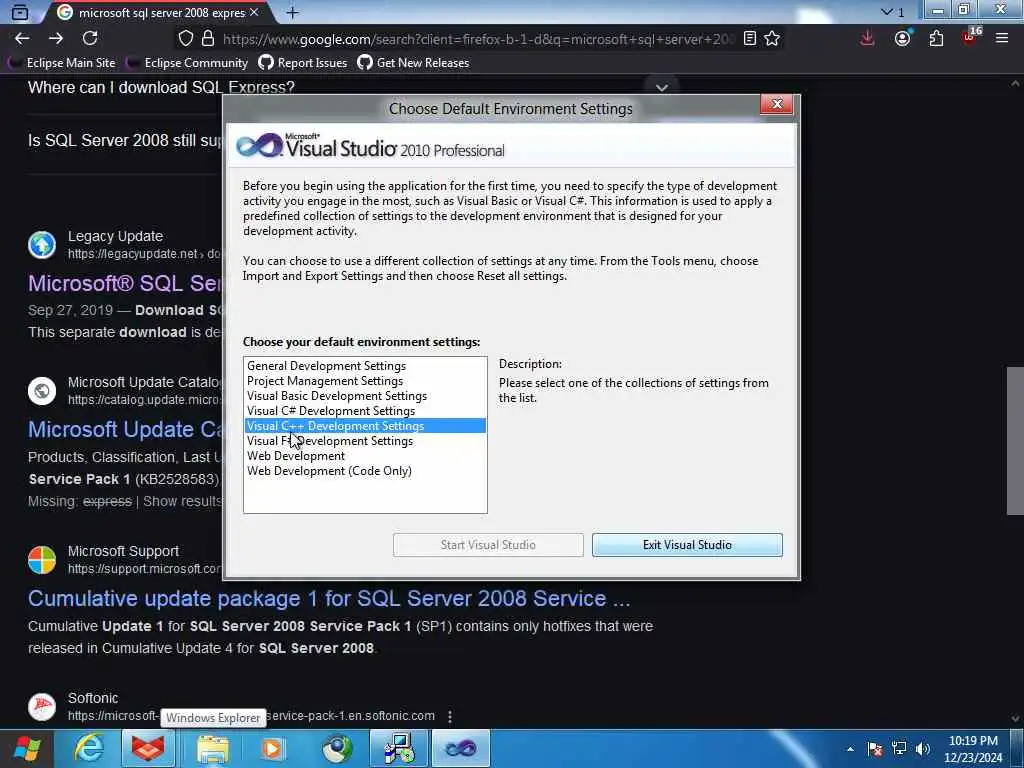Open volume speaker icon in tray
The image size is (1024, 768).
point(923,749)
